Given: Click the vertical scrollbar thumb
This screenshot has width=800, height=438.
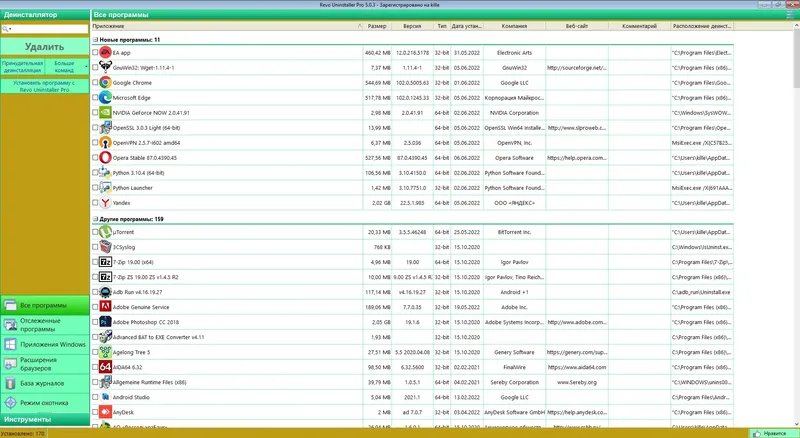Looking at the screenshot, I should coord(796,59).
